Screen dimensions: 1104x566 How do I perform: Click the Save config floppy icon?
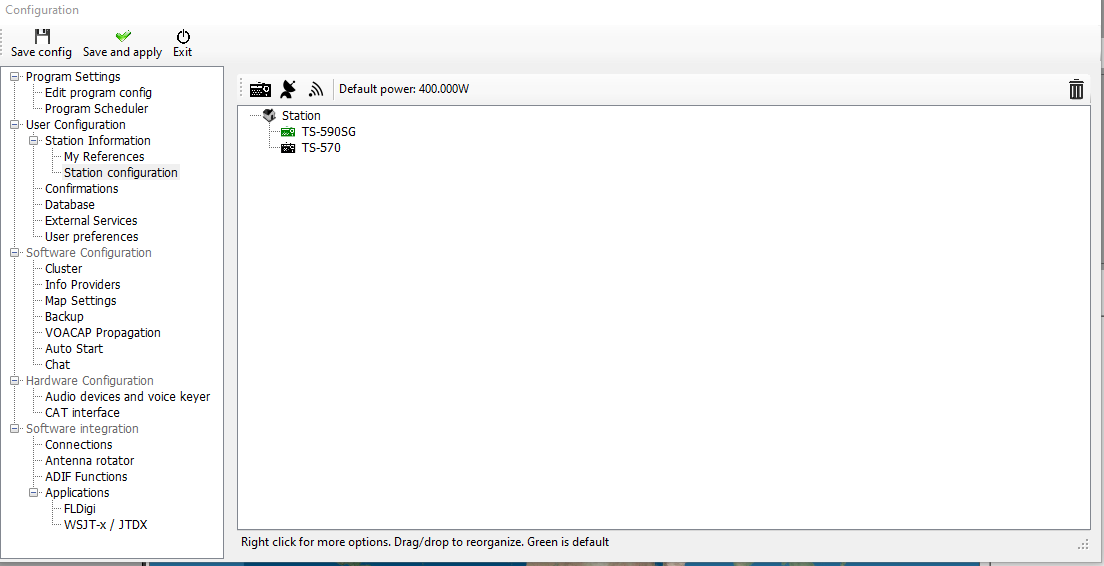(x=42, y=36)
